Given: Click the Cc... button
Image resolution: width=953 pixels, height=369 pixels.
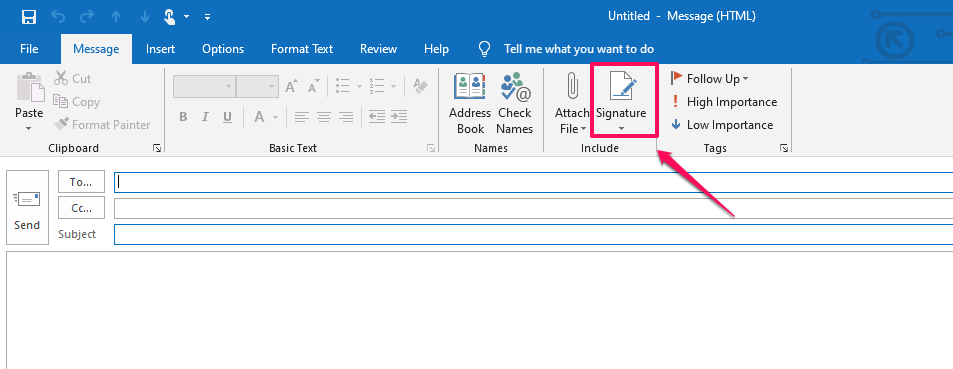Looking at the screenshot, I should click(x=81, y=207).
